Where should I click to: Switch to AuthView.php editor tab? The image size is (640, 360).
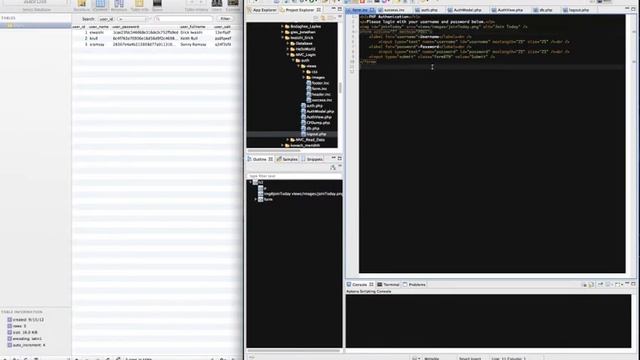click(x=507, y=10)
